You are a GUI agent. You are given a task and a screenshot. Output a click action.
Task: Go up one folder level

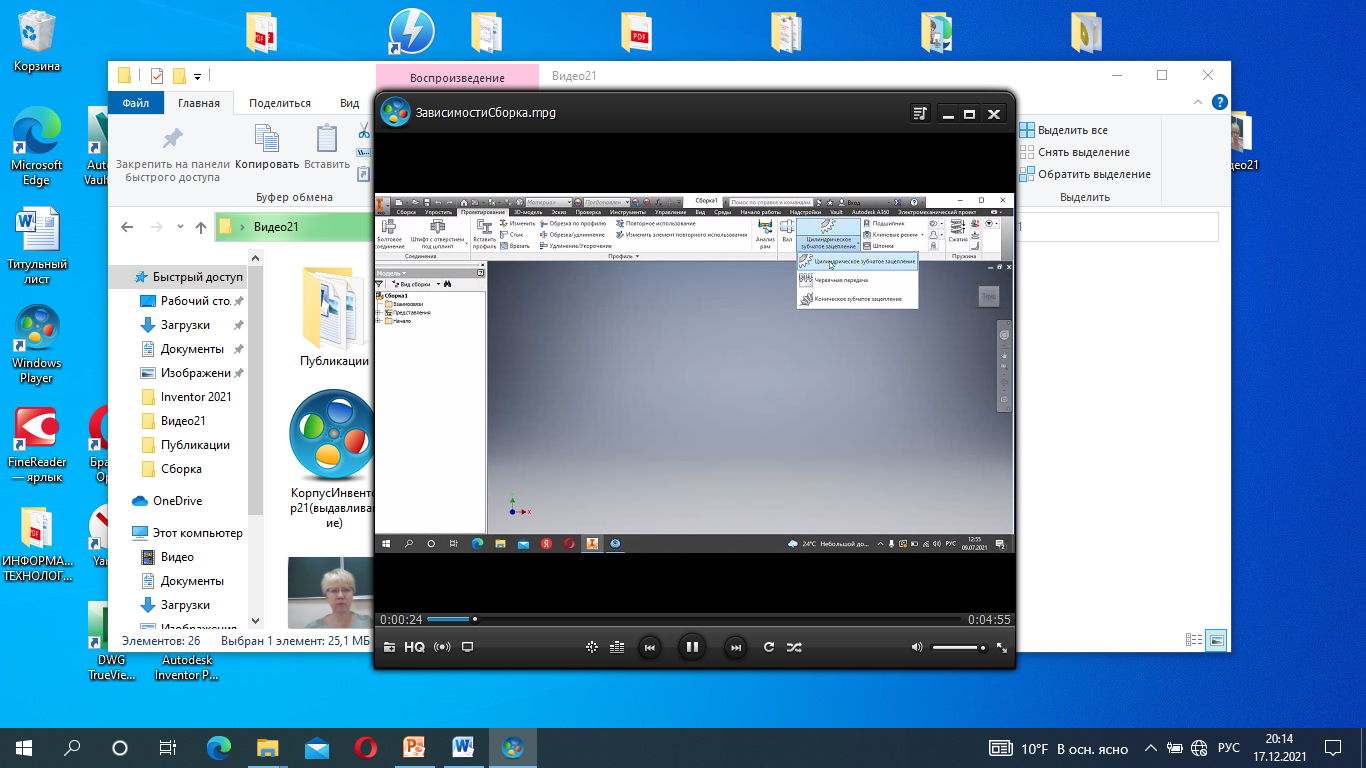[x=201, y=227]
